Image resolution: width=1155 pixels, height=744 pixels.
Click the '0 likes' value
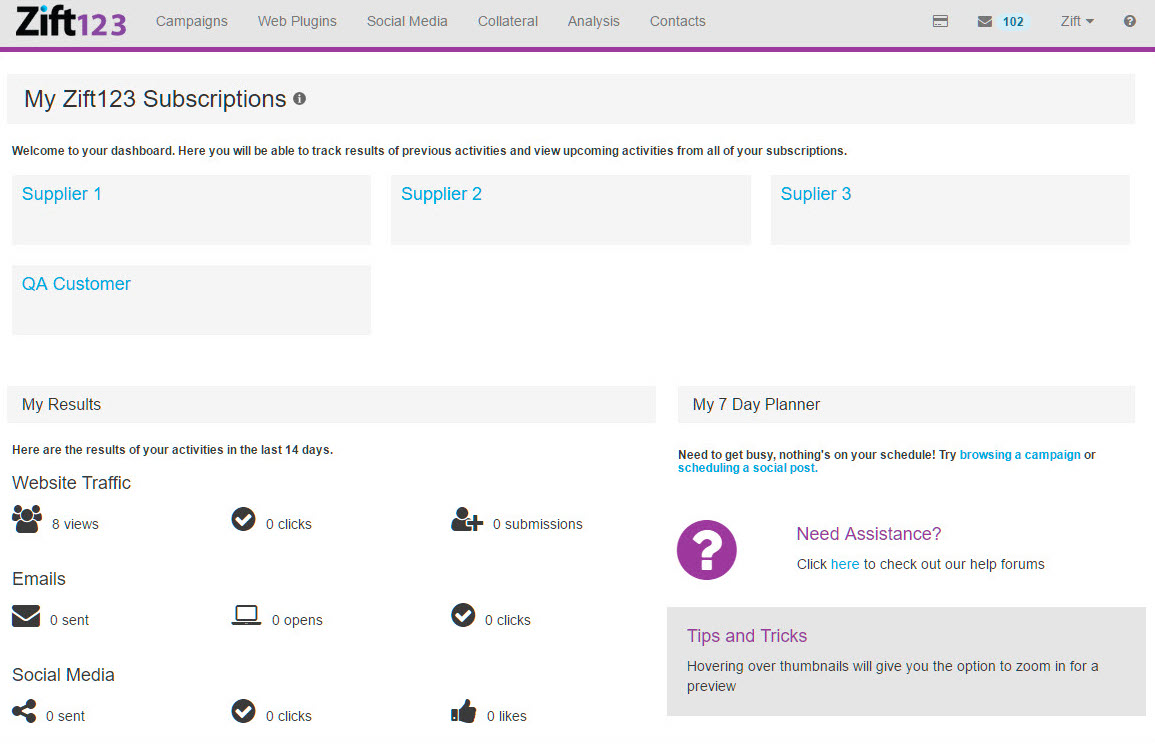click(x=507, y=716)
